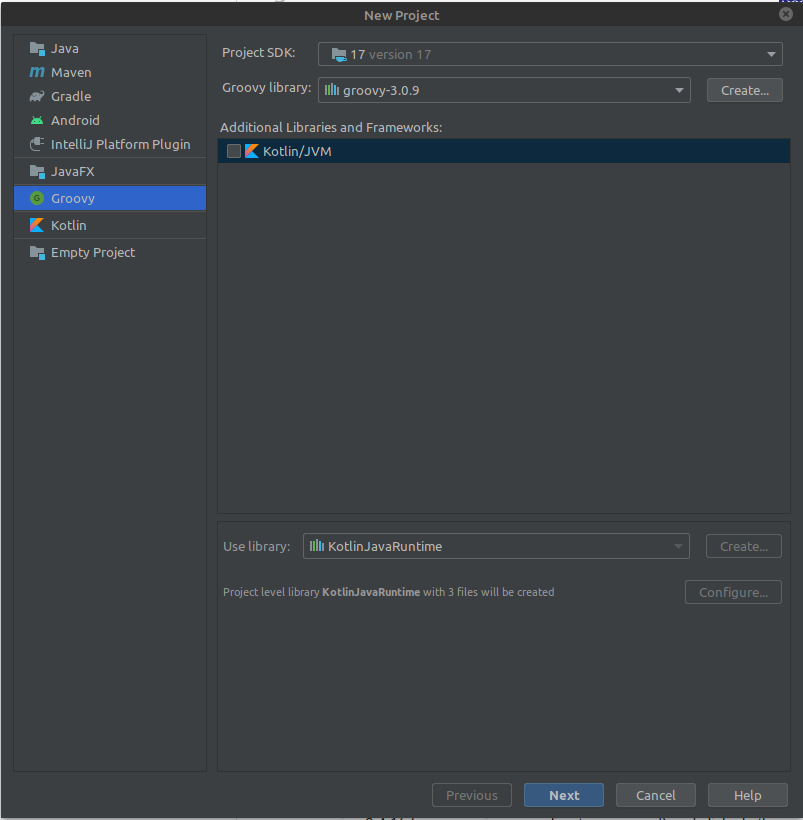Choose the Empty Project type
803x820 pixels.
click(110, 253)
